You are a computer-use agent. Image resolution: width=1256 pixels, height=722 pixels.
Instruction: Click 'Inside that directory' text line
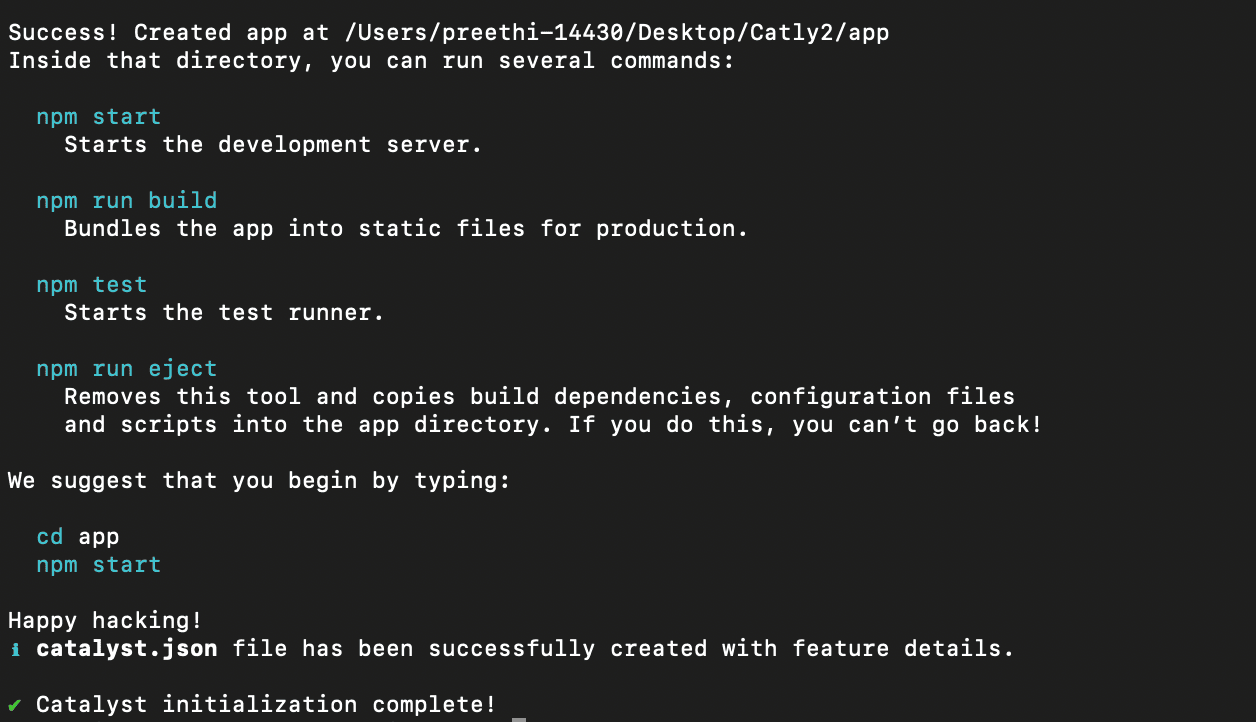click(x=371, y=61)
